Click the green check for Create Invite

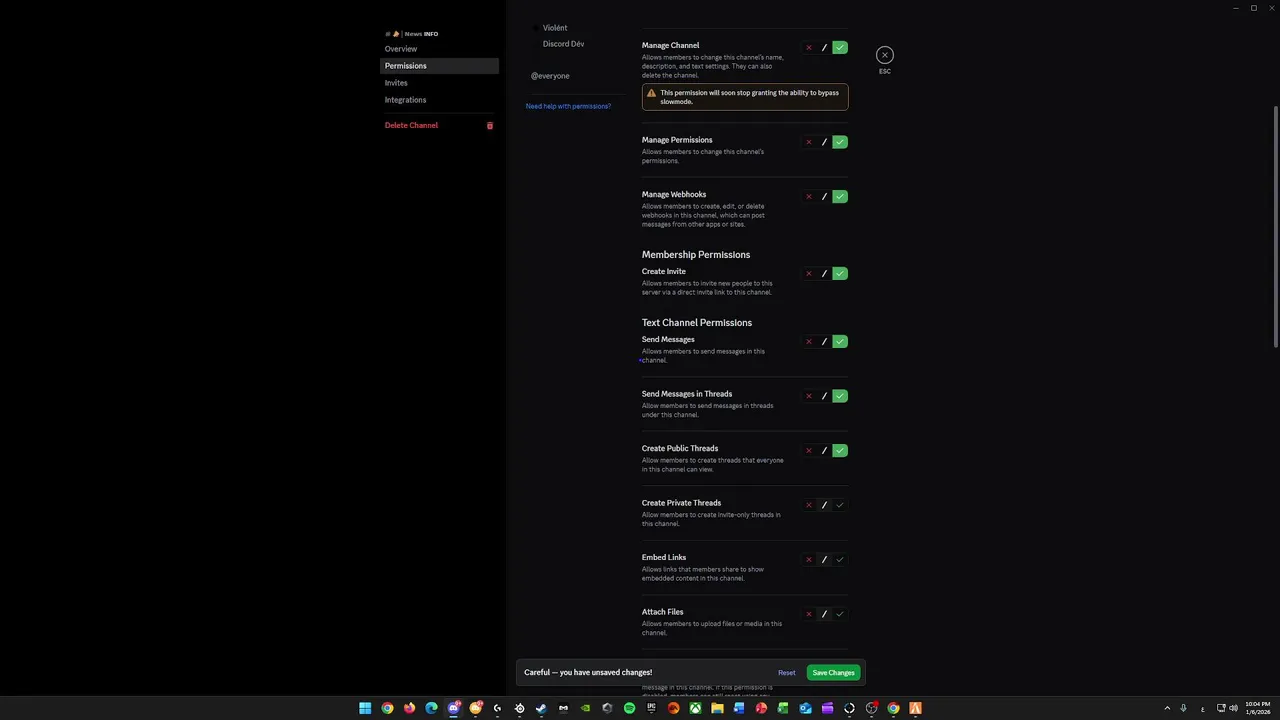840,273
